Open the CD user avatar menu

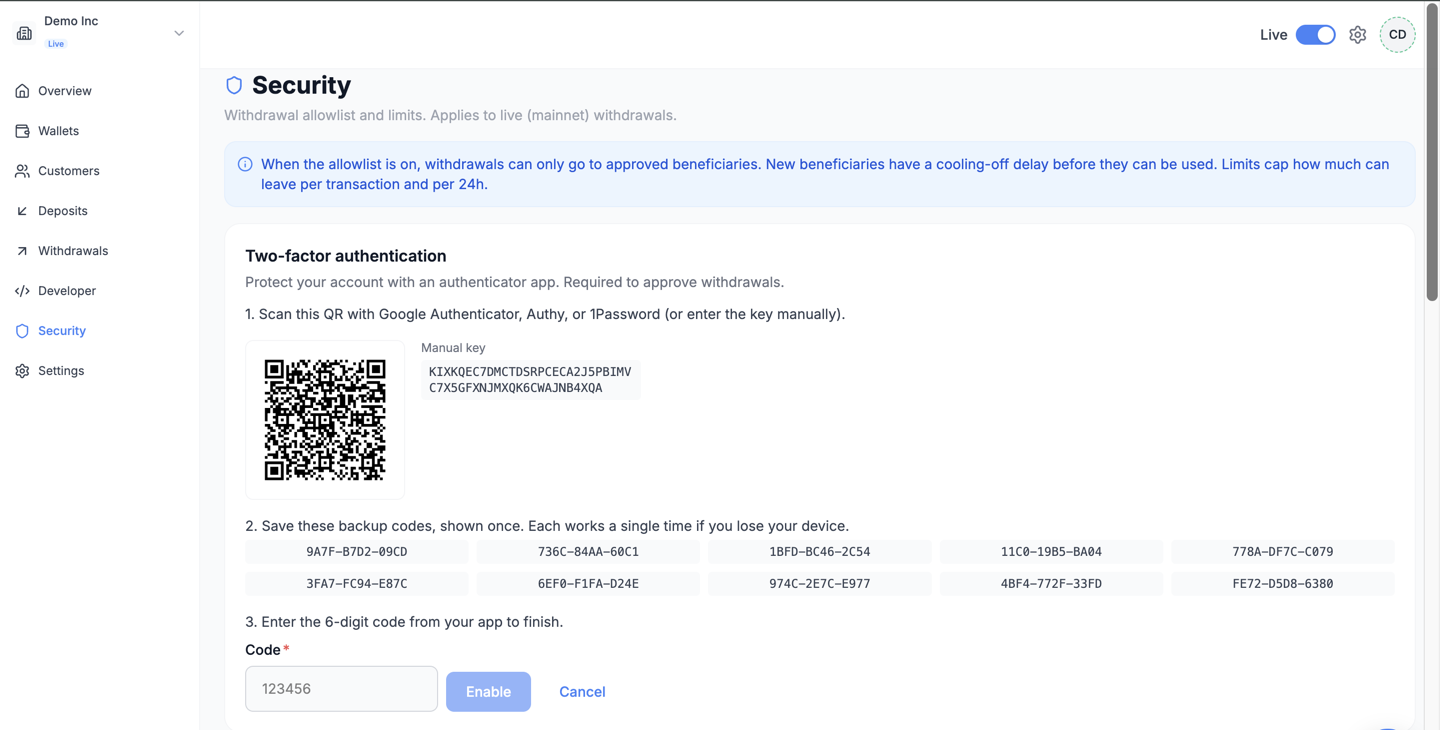coord(1397,35)
